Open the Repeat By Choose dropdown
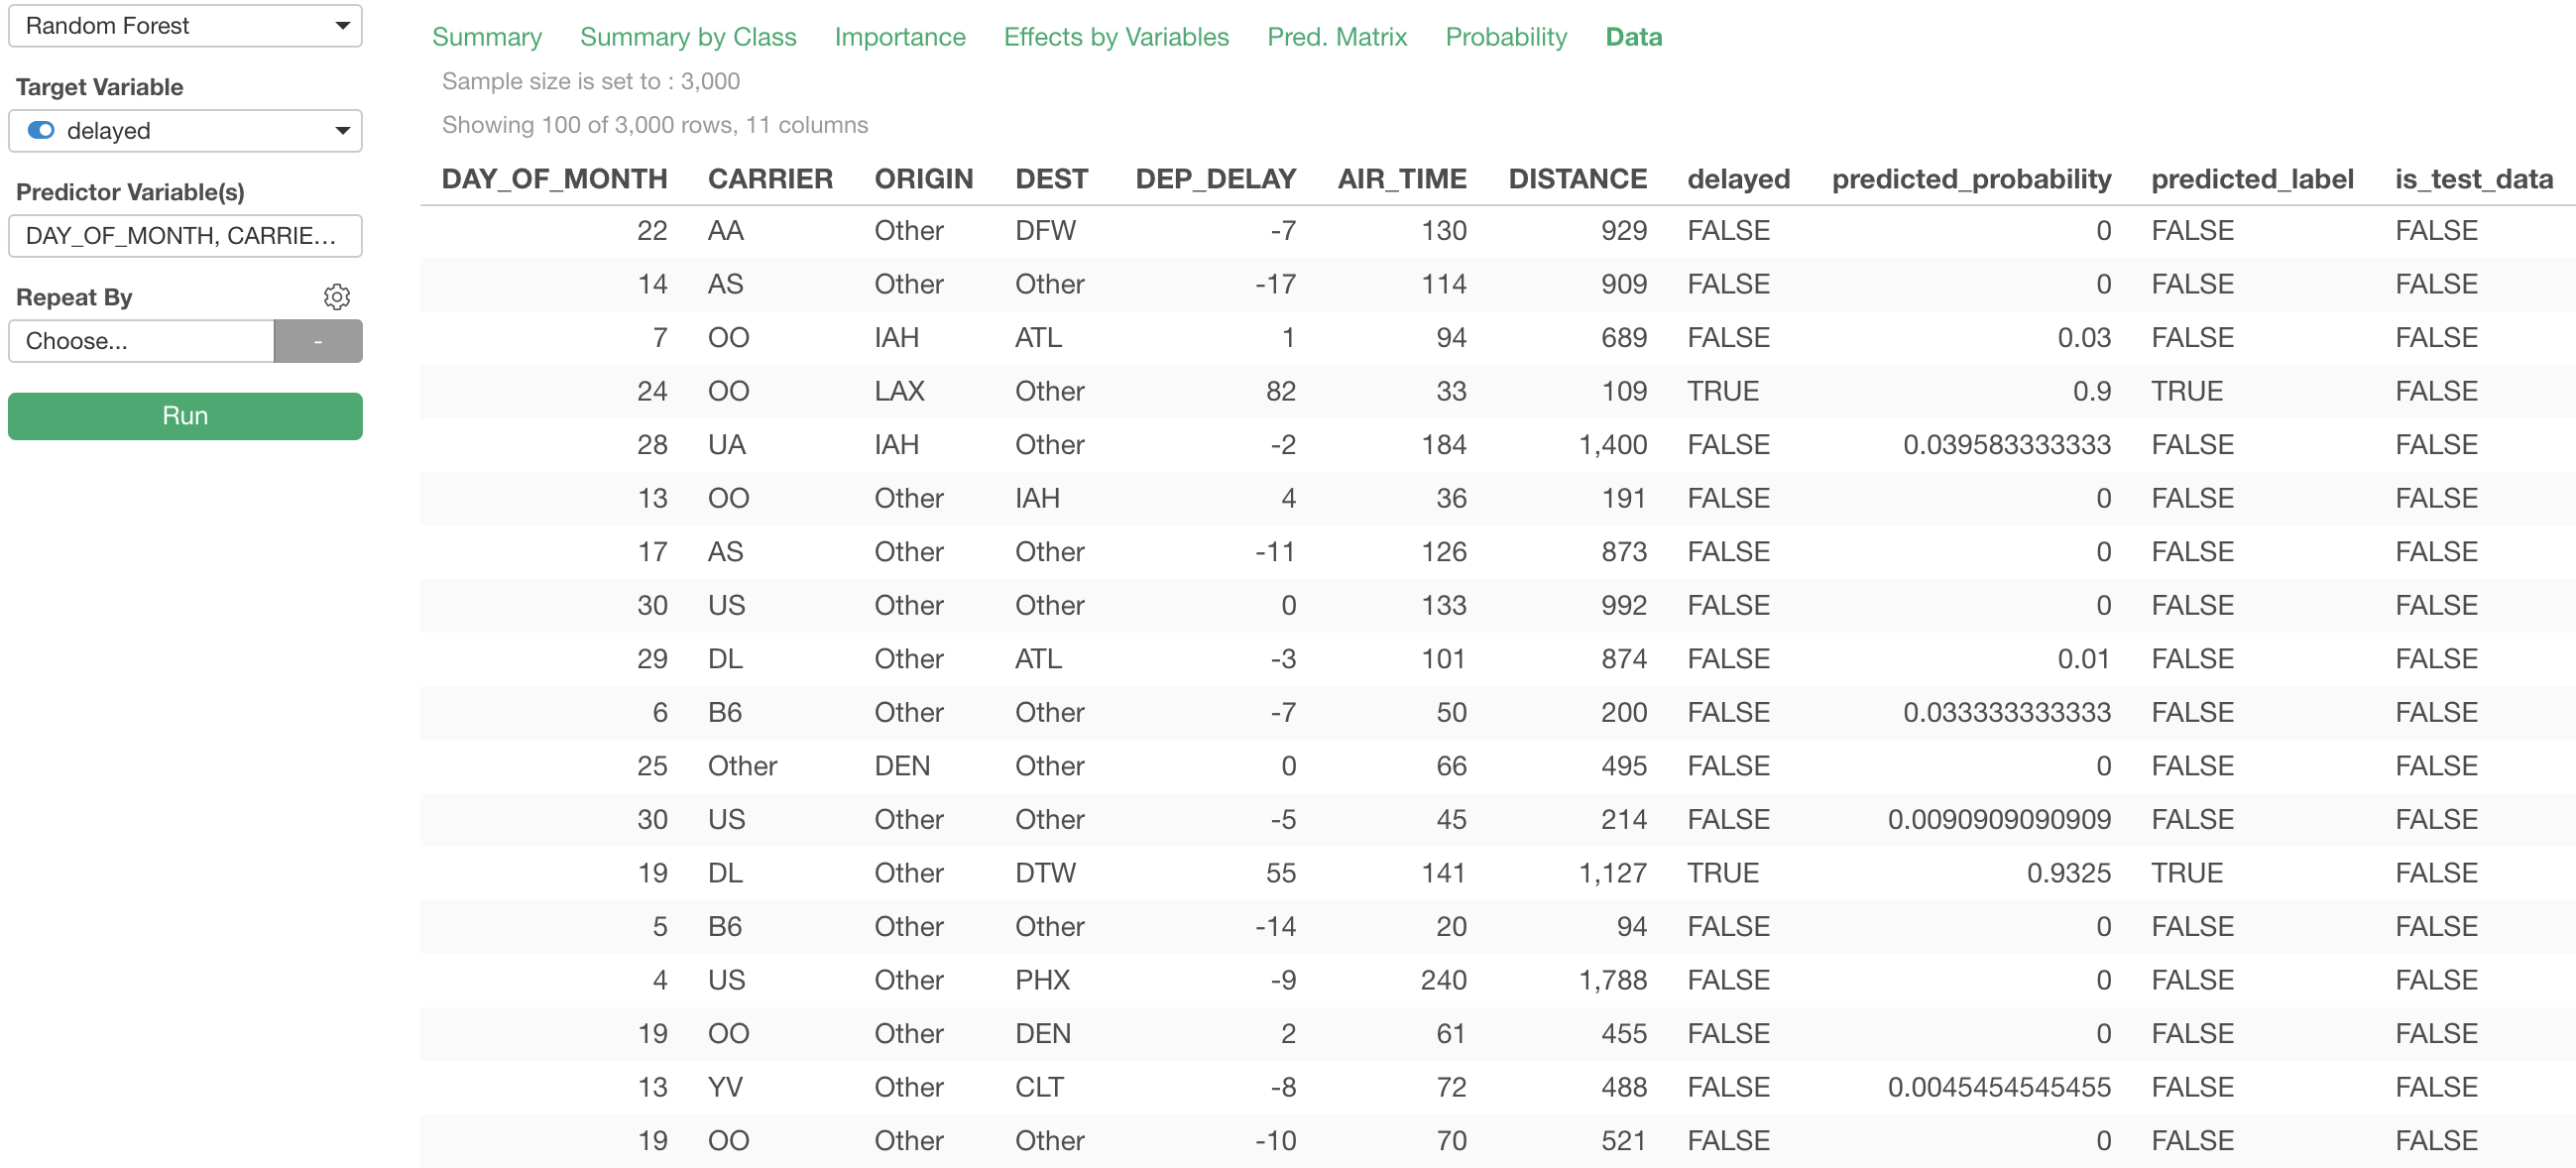 click(x=141, y=341)
